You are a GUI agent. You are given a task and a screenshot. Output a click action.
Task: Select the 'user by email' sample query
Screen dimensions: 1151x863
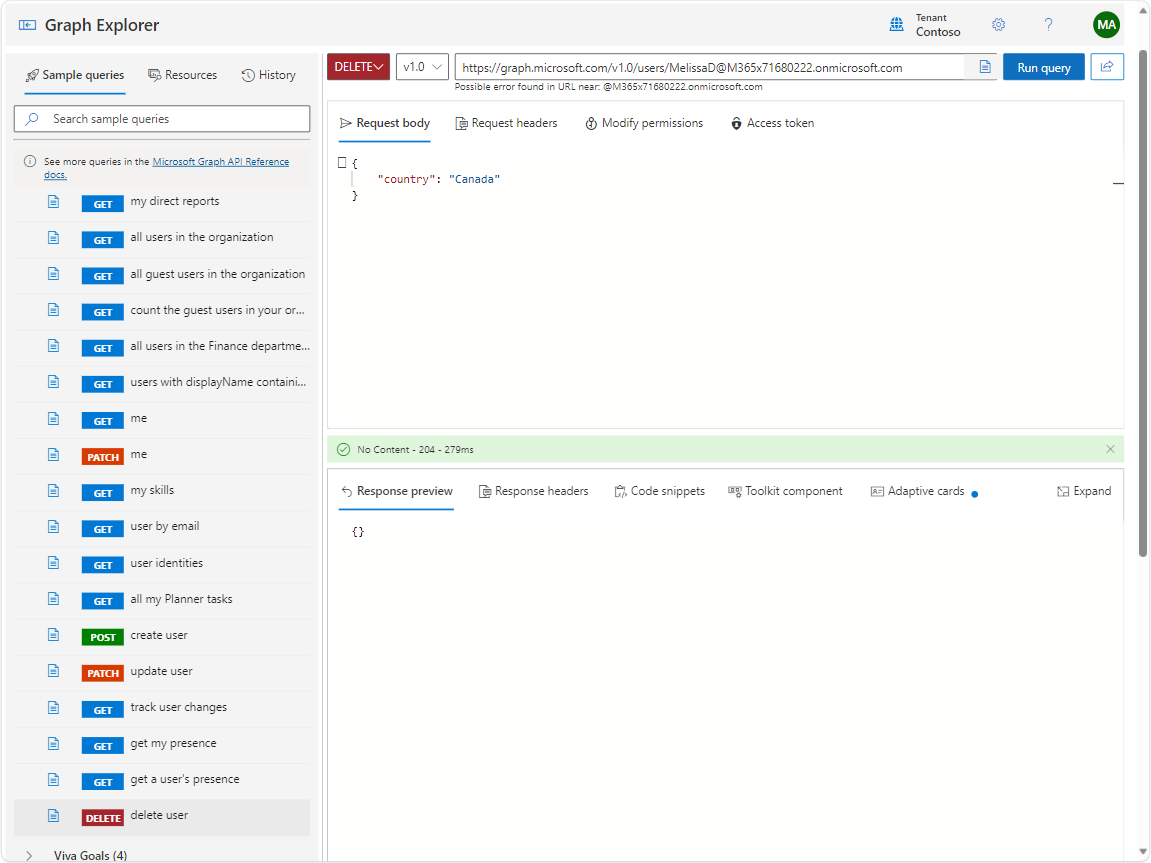tap(161, 528)
